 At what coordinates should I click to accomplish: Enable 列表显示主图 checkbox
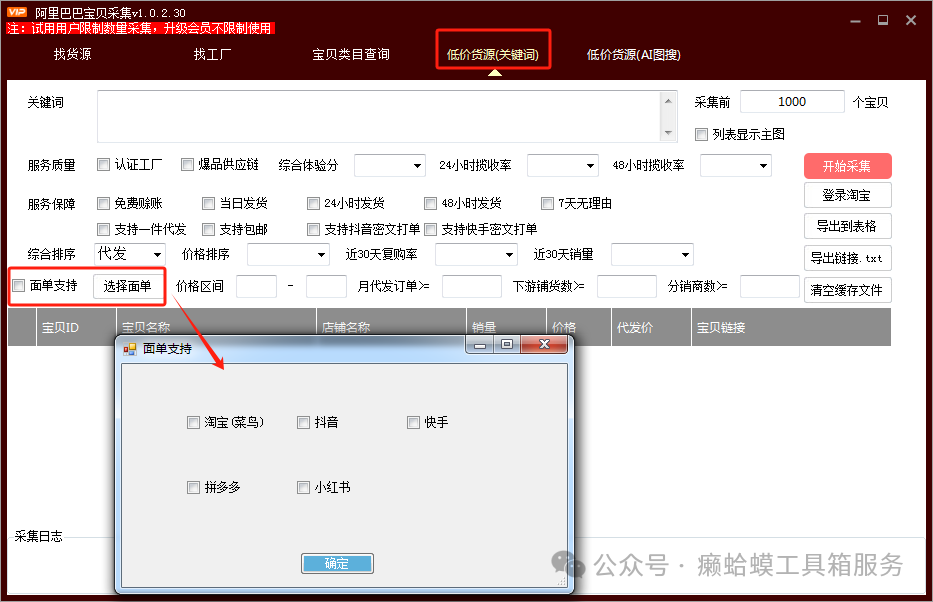pyautogui.click(x=702, y=134)
